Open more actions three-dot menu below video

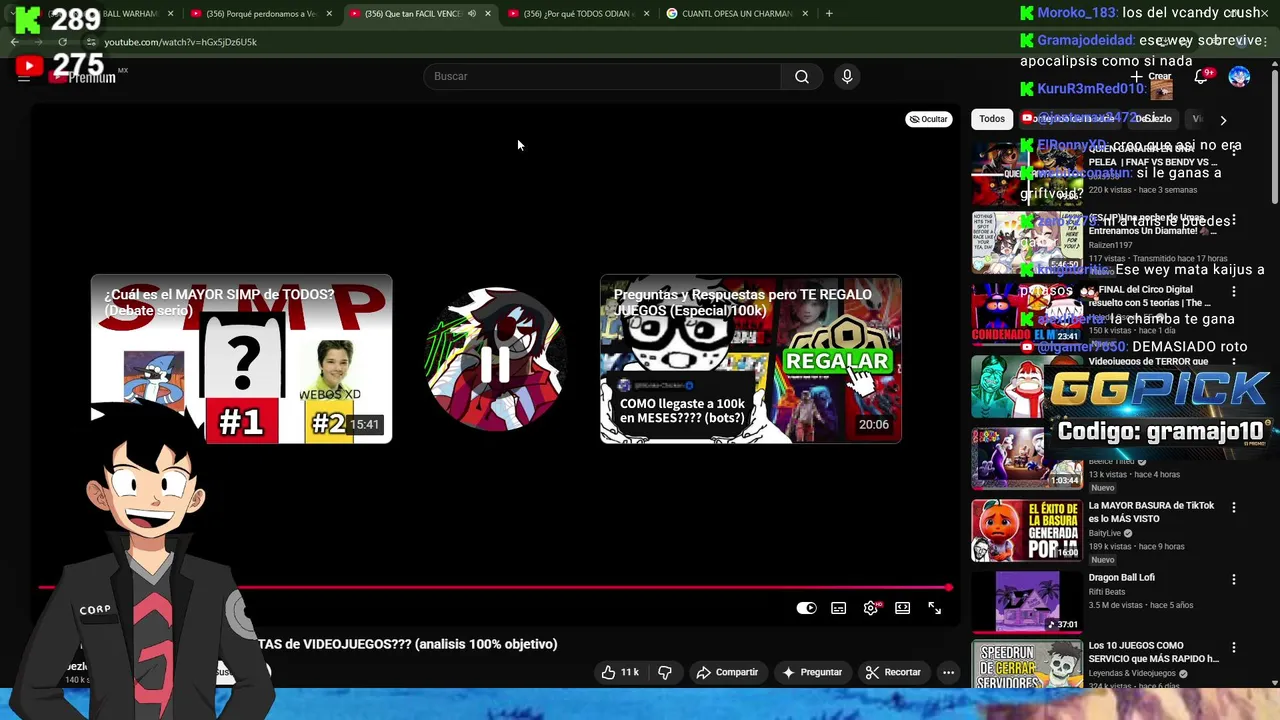tap(948, 672)
